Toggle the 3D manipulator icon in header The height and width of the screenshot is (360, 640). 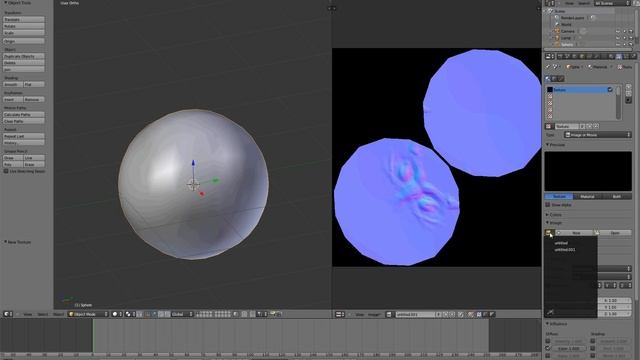pyautogui.click(x=147, y=314)
